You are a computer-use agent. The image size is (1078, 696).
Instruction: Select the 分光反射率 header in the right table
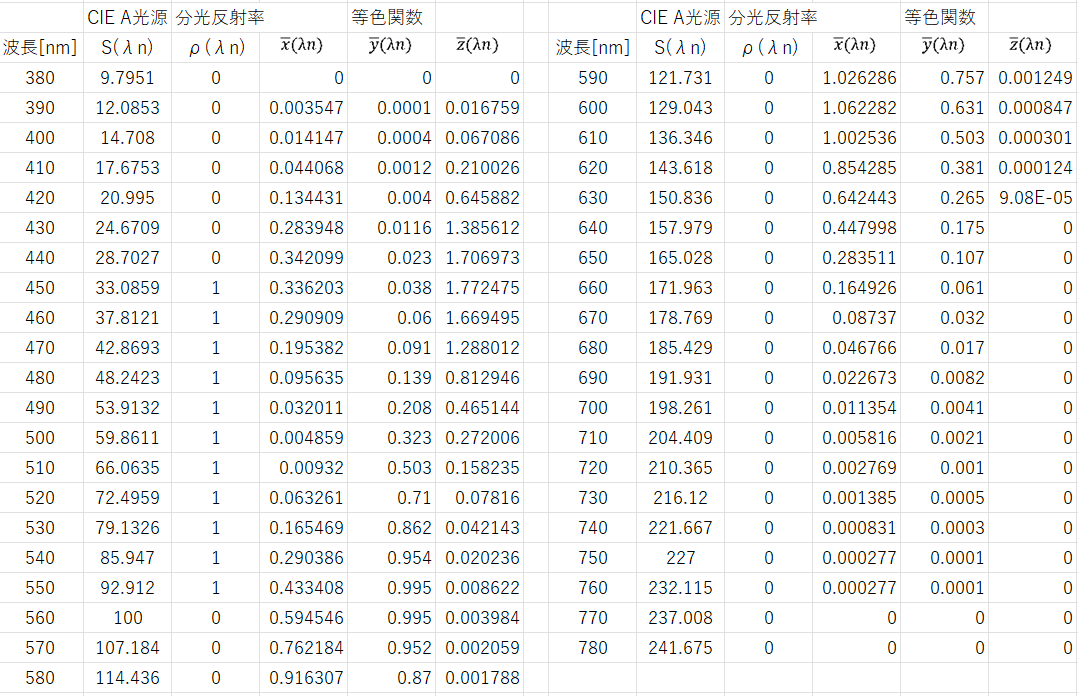tap(773, 17)
